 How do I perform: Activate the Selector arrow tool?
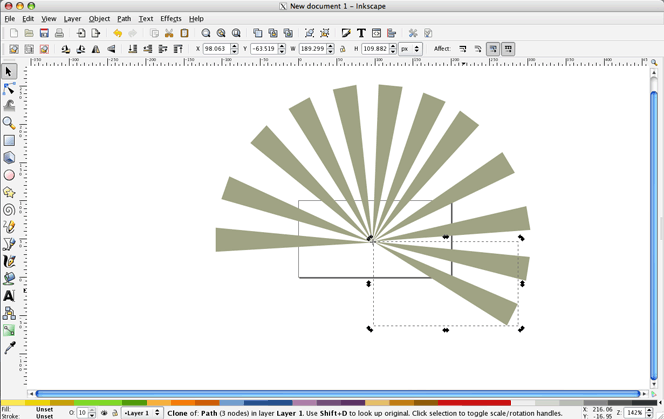(x=9, y=71)
